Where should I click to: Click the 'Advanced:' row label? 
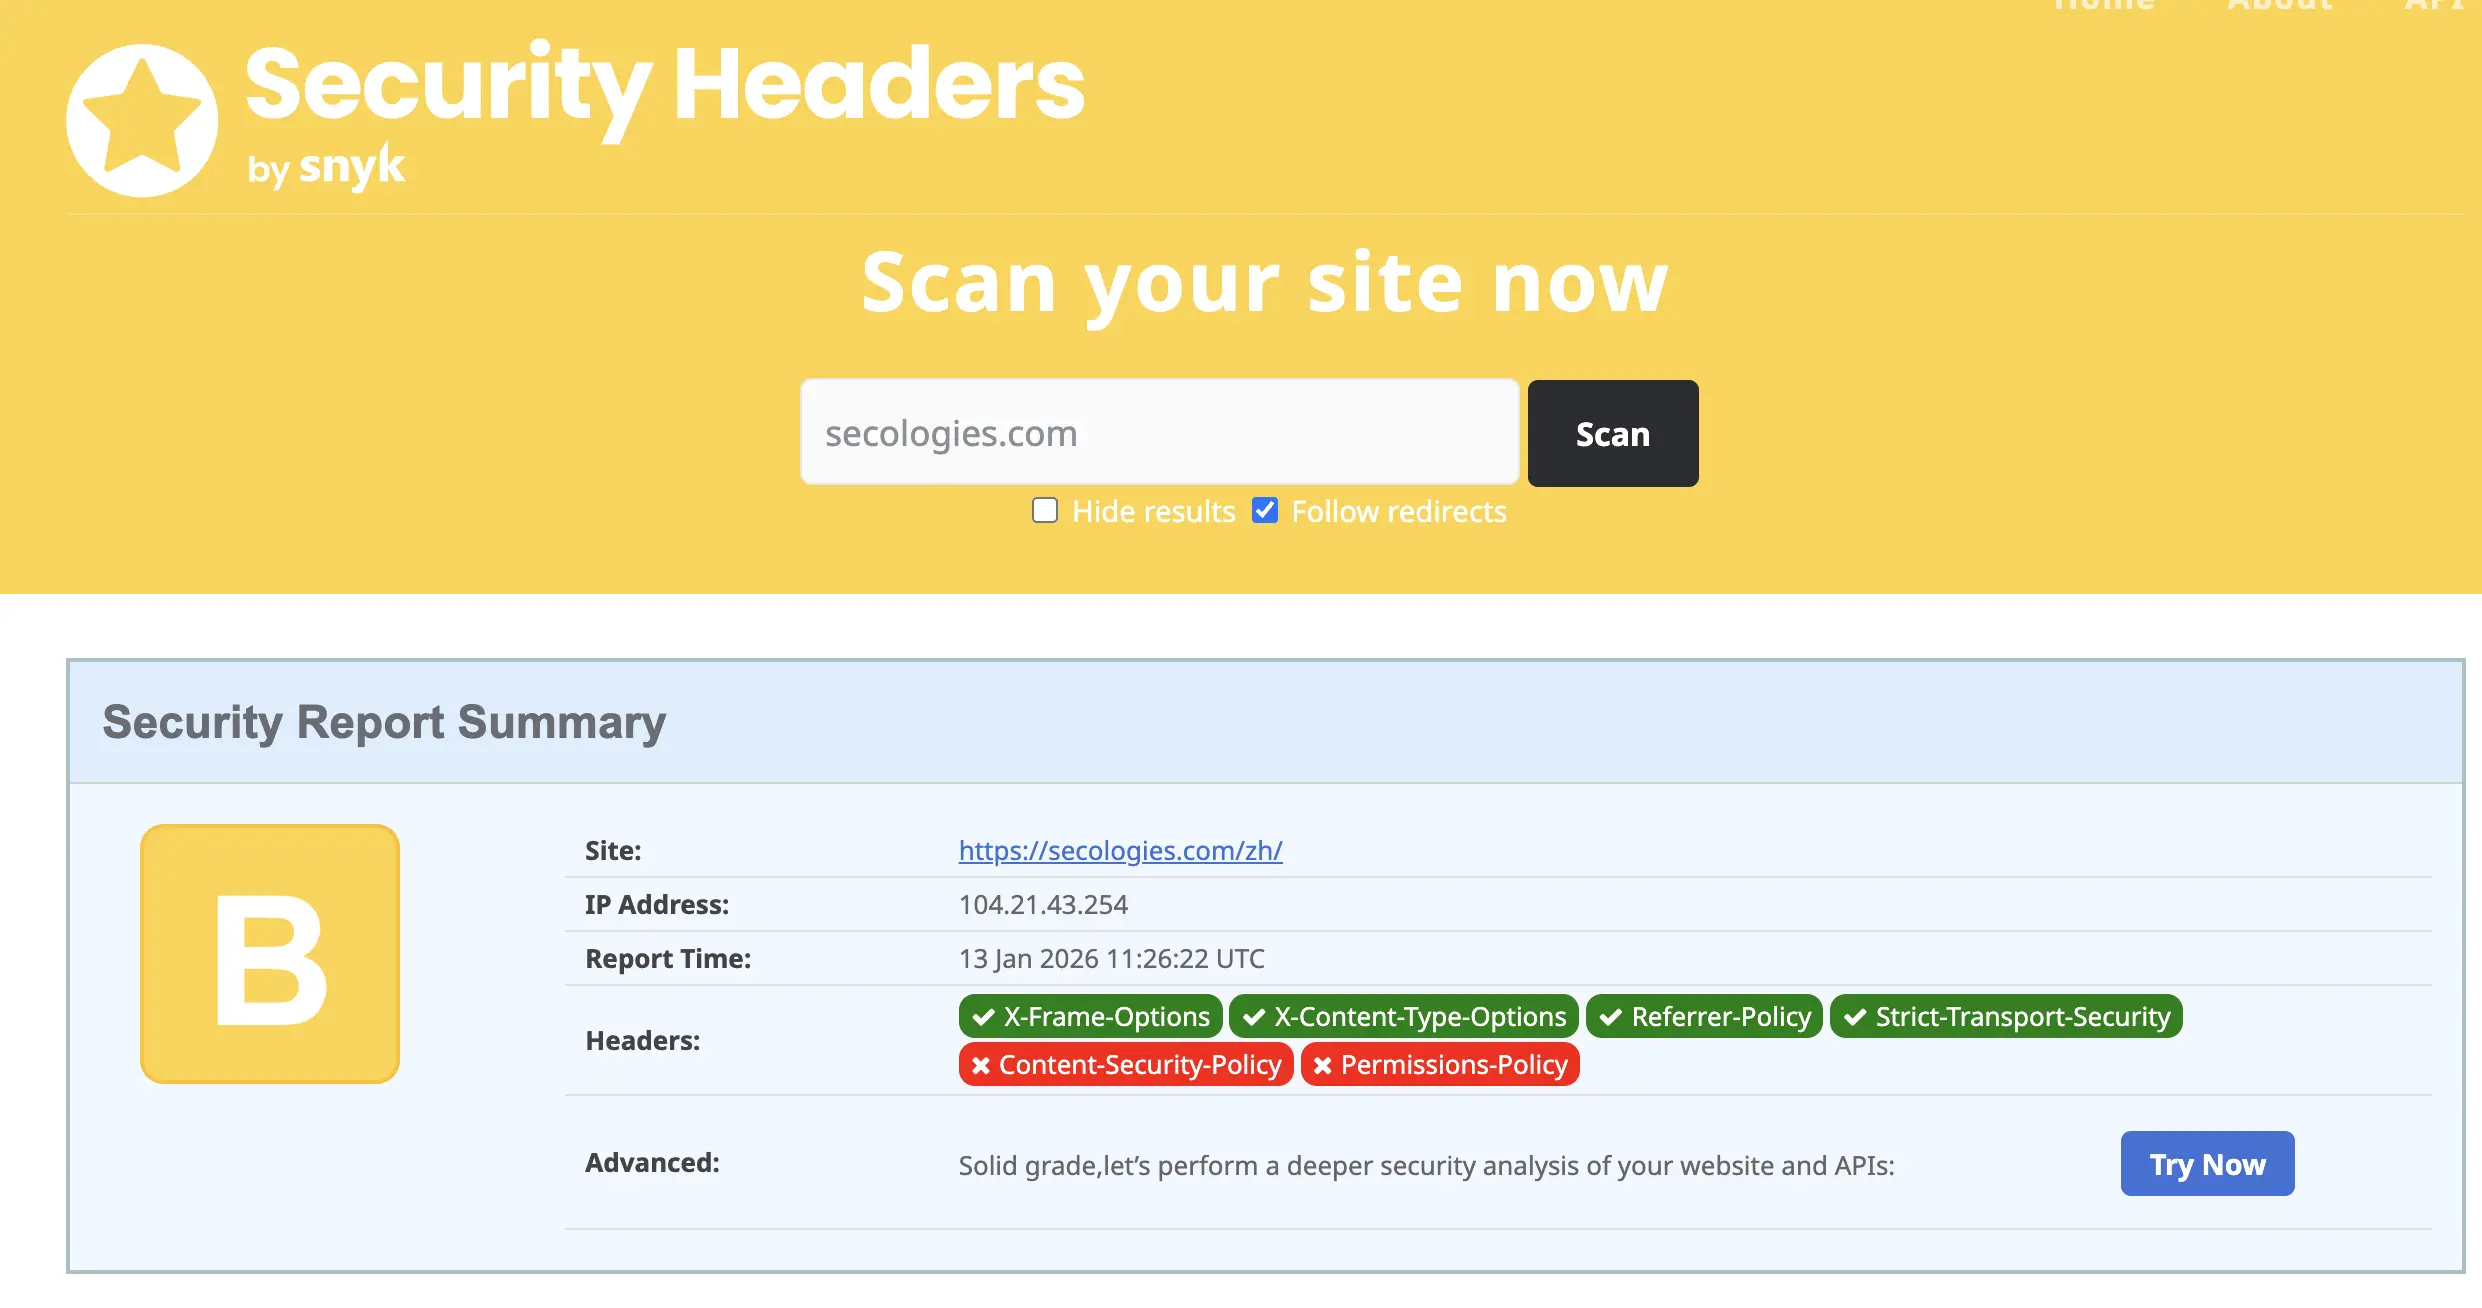tap(652, 1162)
